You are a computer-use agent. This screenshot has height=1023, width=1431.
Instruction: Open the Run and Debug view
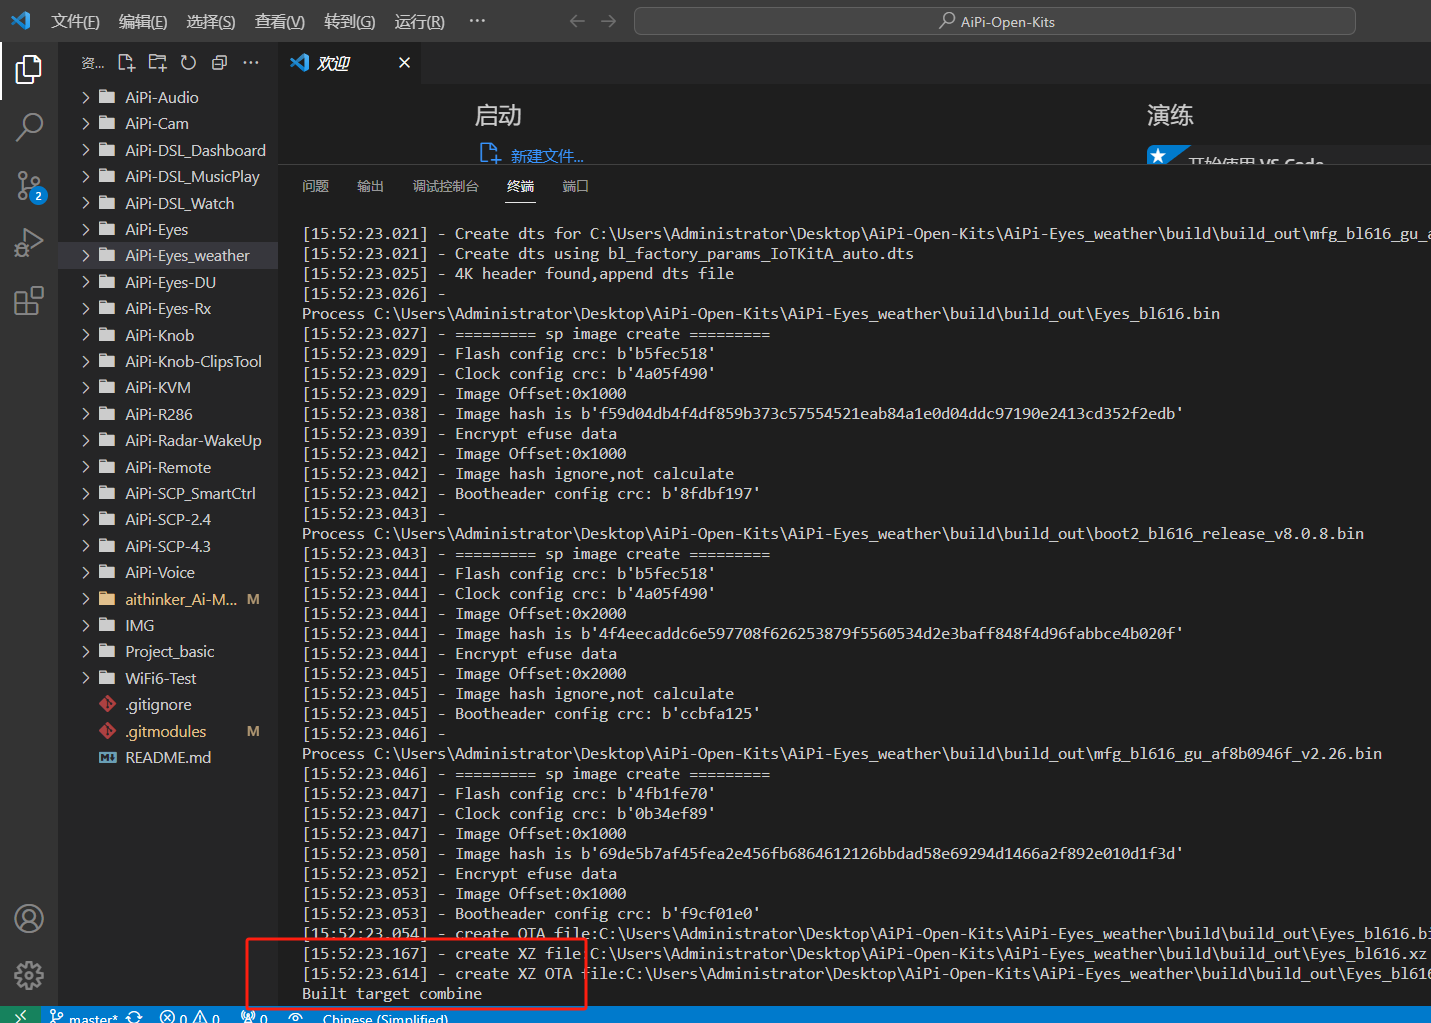pos(29,243)
